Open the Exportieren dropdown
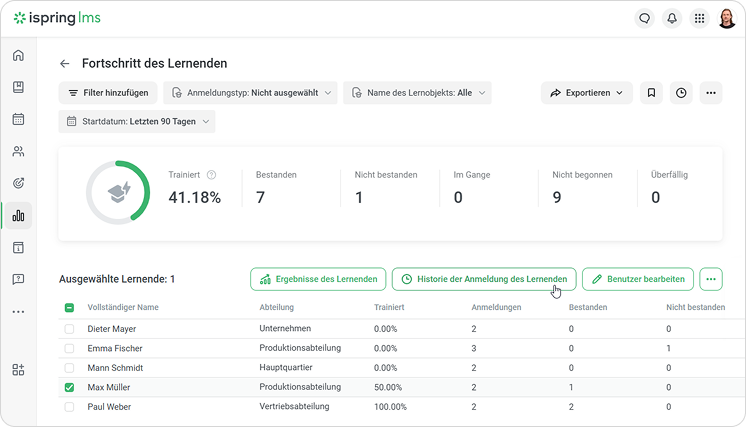Screen dimensions: 746x427 coord(587,93)
